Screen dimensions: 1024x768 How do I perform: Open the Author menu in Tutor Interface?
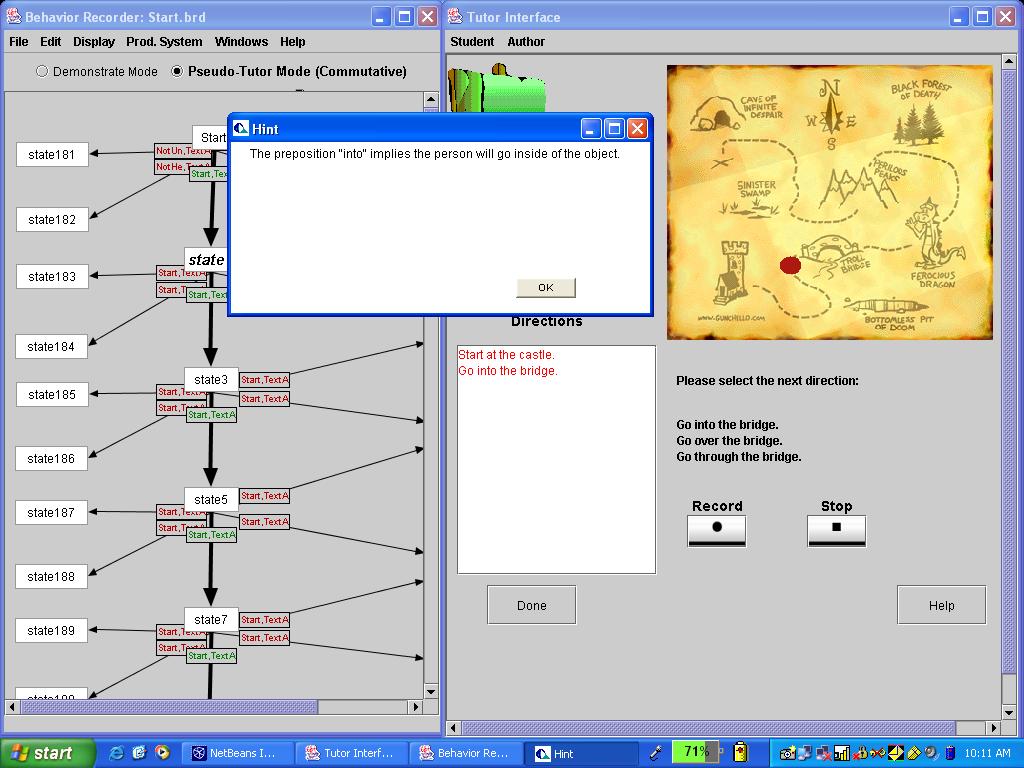[526, 42]
